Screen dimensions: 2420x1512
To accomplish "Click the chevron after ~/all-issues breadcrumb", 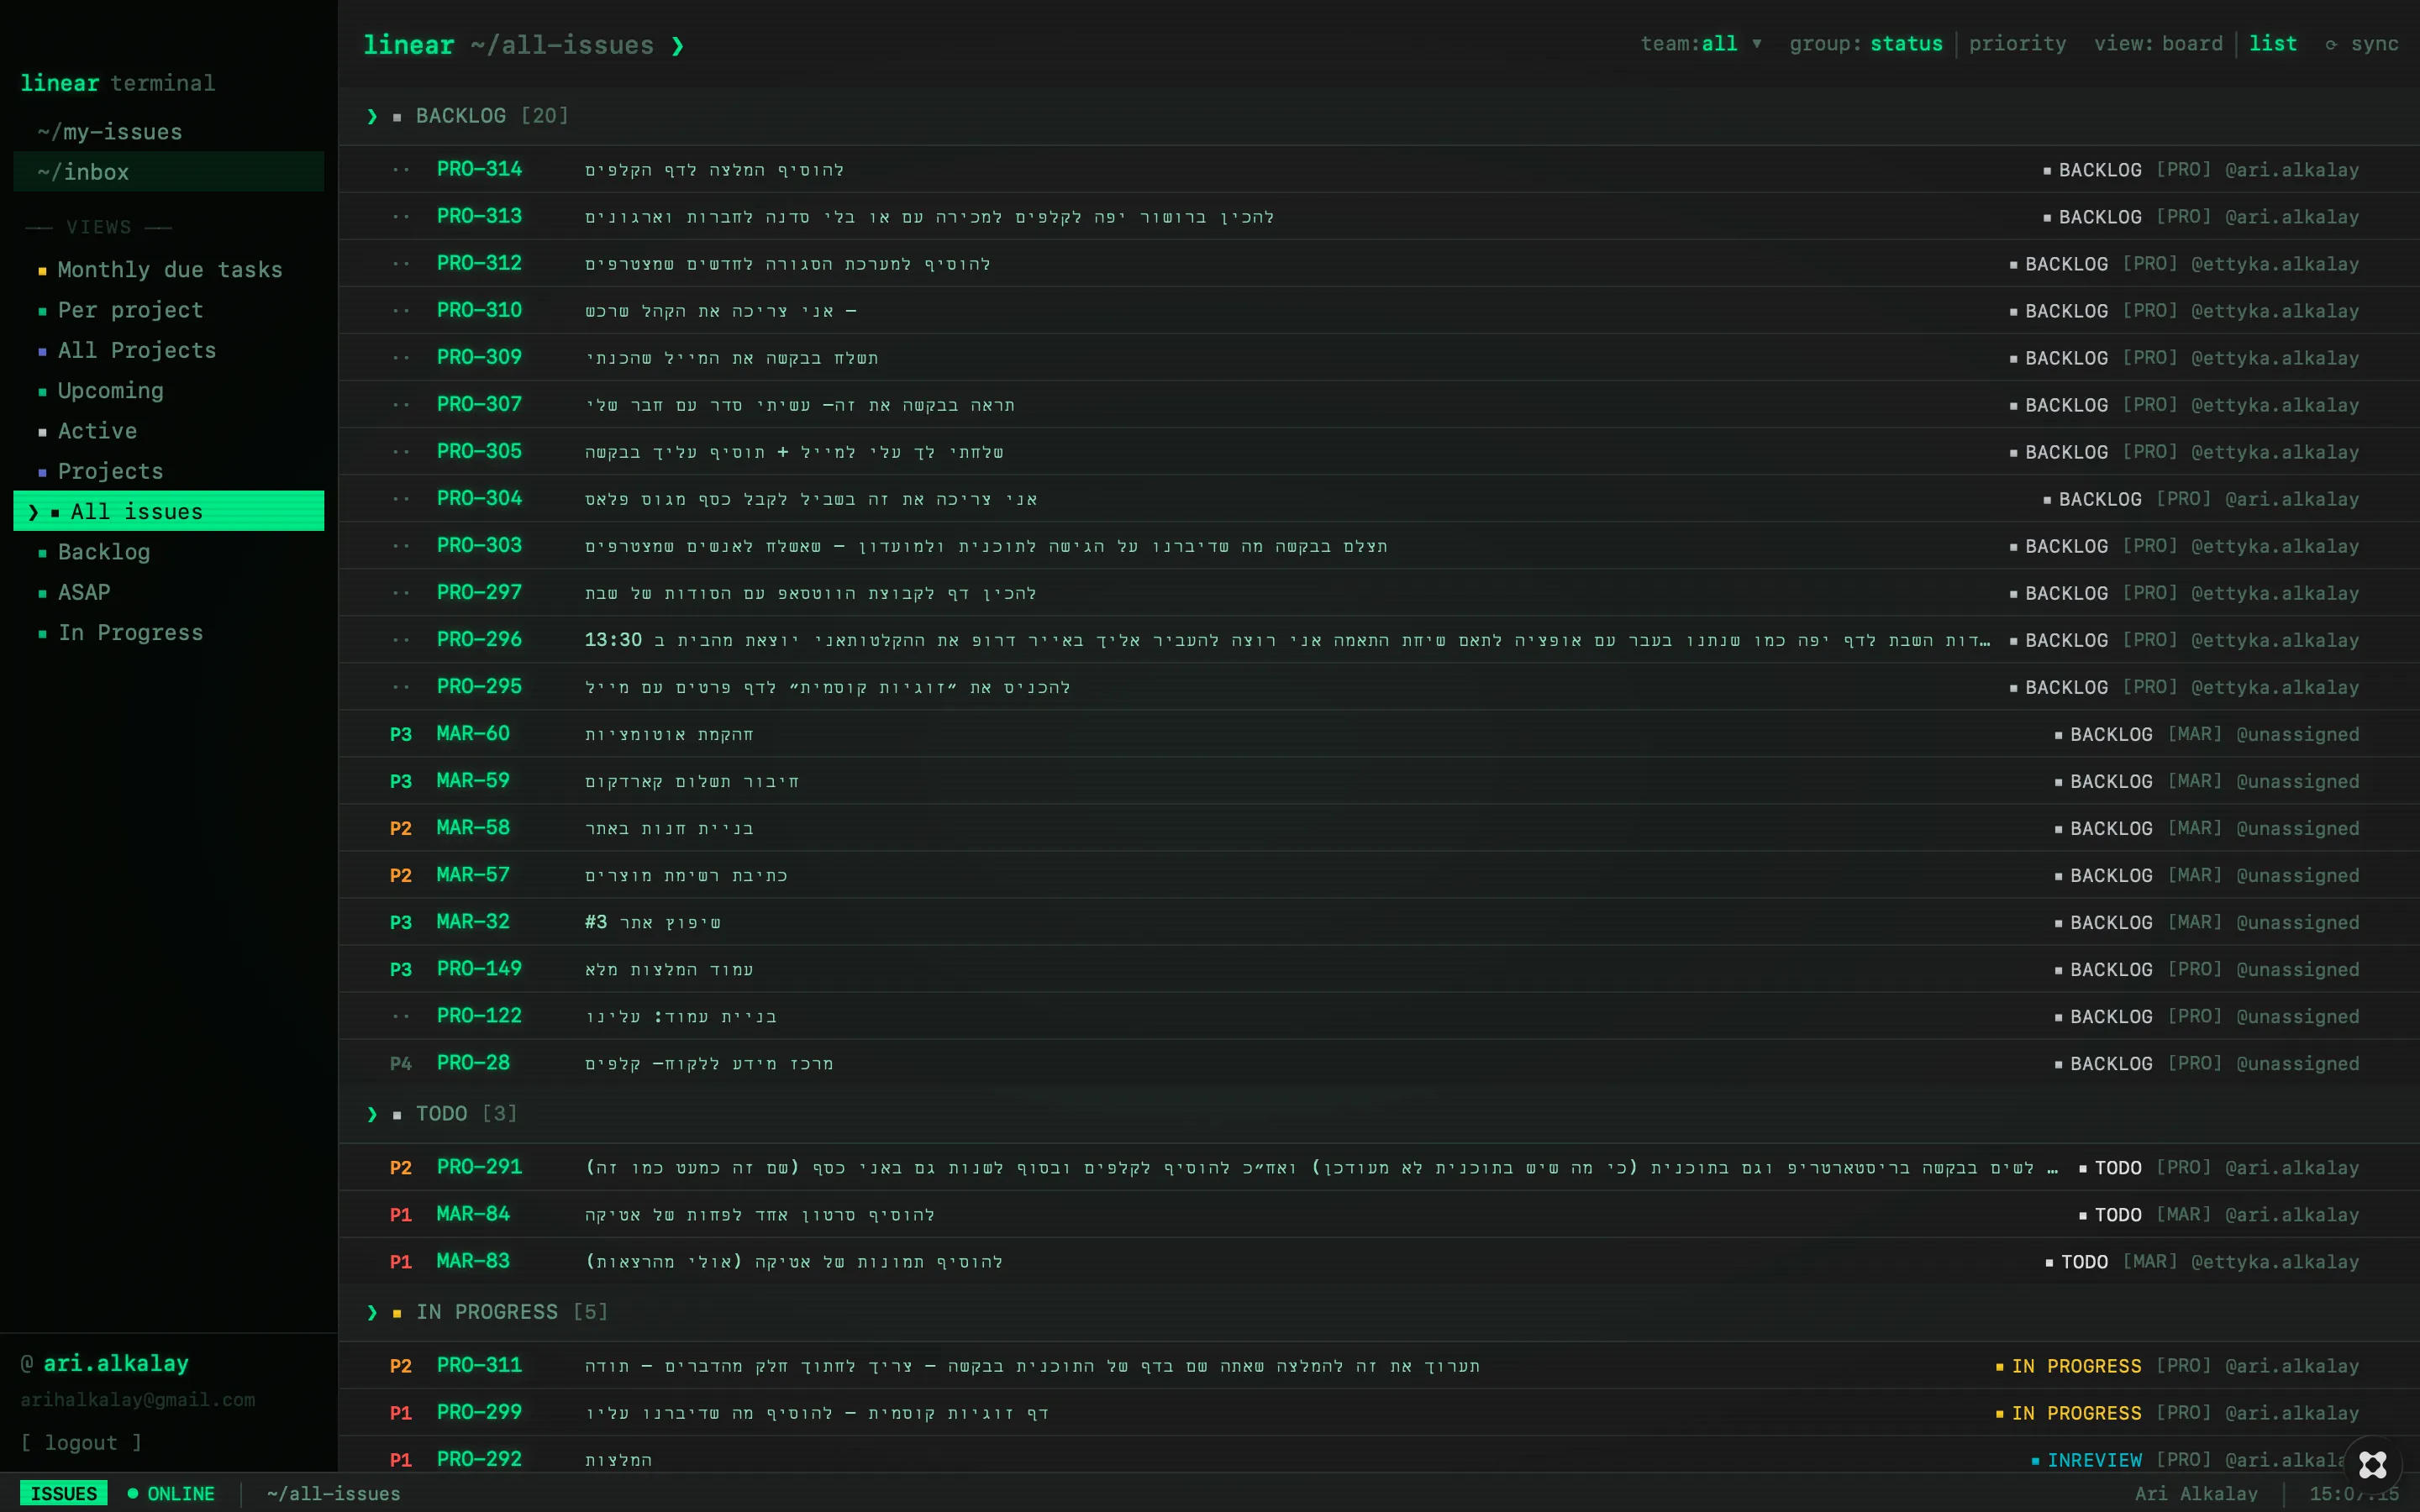I will pos(678,46).
